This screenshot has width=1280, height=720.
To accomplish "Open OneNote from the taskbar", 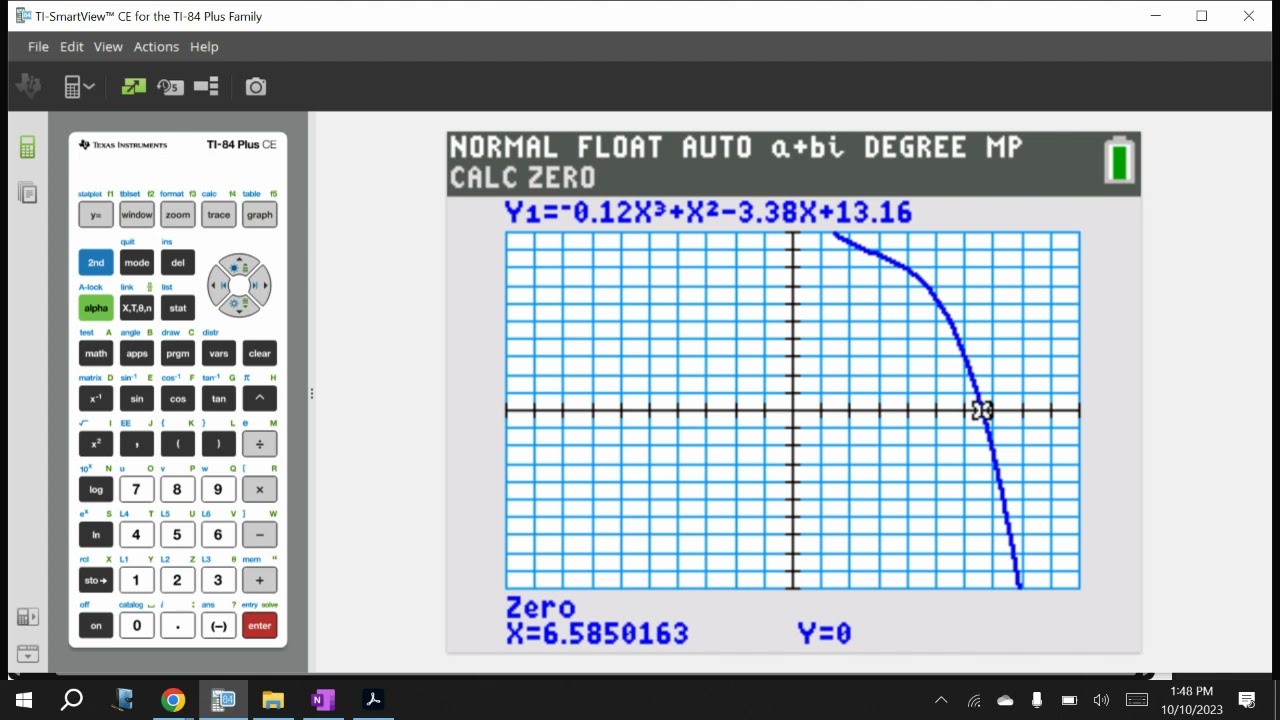I will (x=322, y=700).
